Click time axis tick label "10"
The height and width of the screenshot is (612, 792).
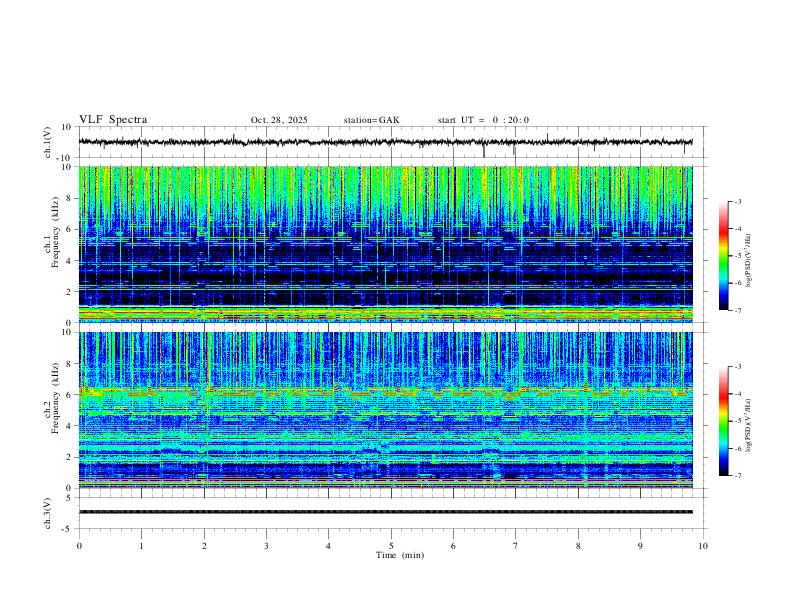[x=703, y=546]
